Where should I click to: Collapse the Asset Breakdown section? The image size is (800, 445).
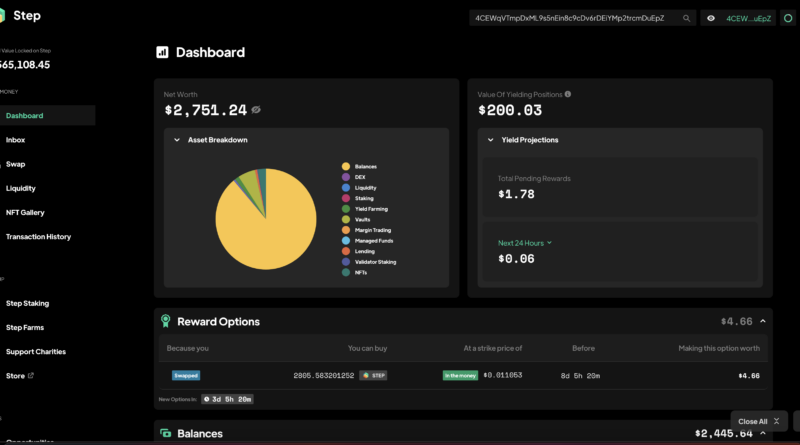point(177,140)
